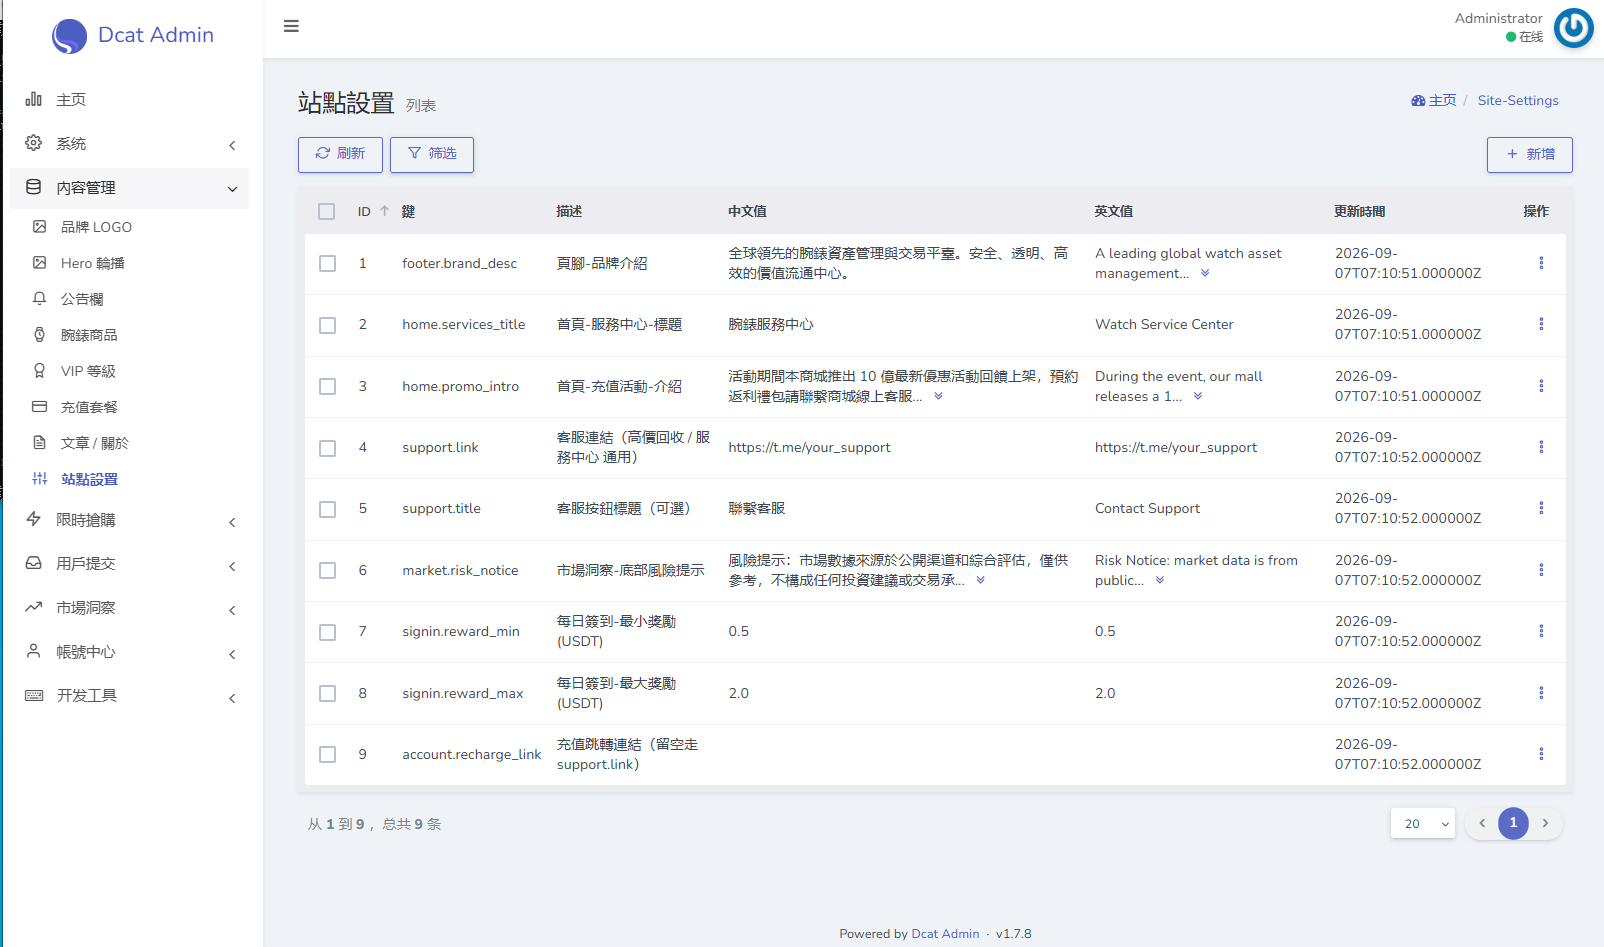Open VIP 等級 menu item
This screenshot has width=1604, height=947.
pyautogui.click(x=131, y=371)
